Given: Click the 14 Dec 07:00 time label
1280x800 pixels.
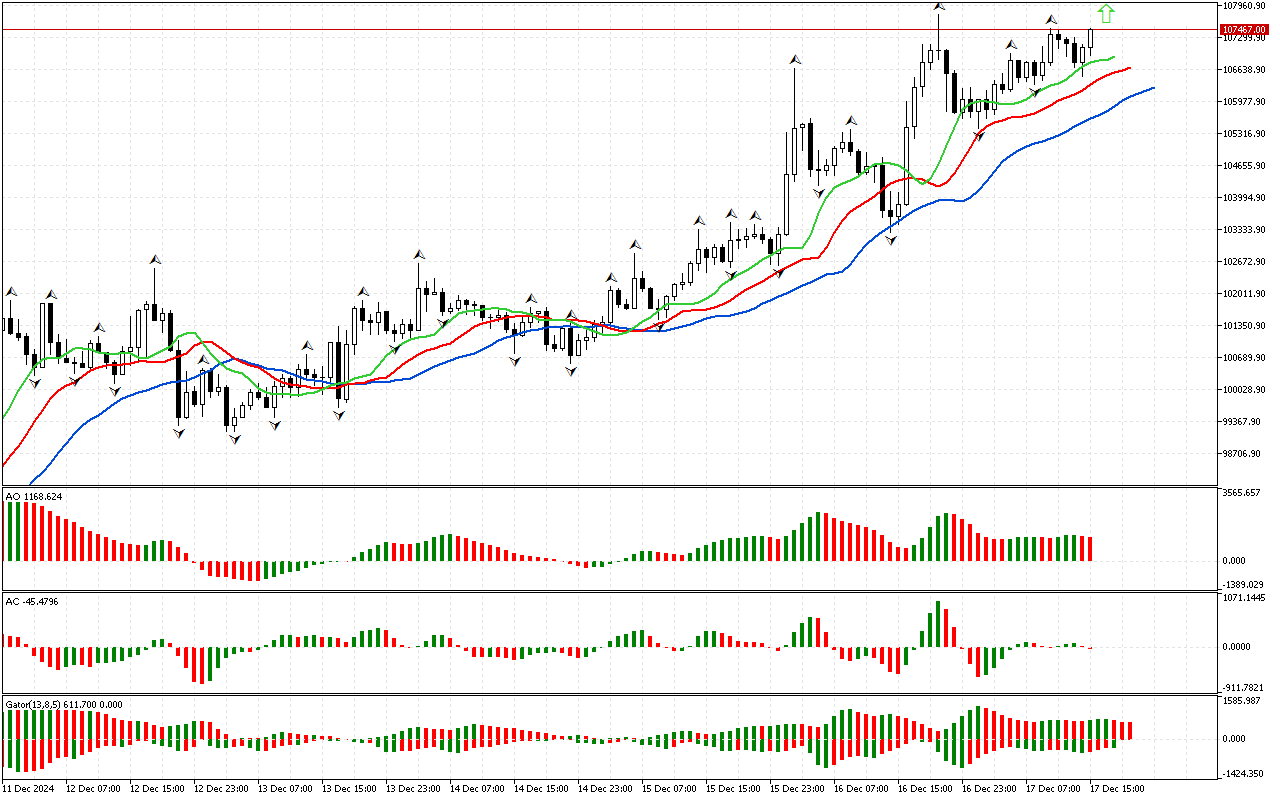Looking at the screenshot, I should tap(476, 789).
